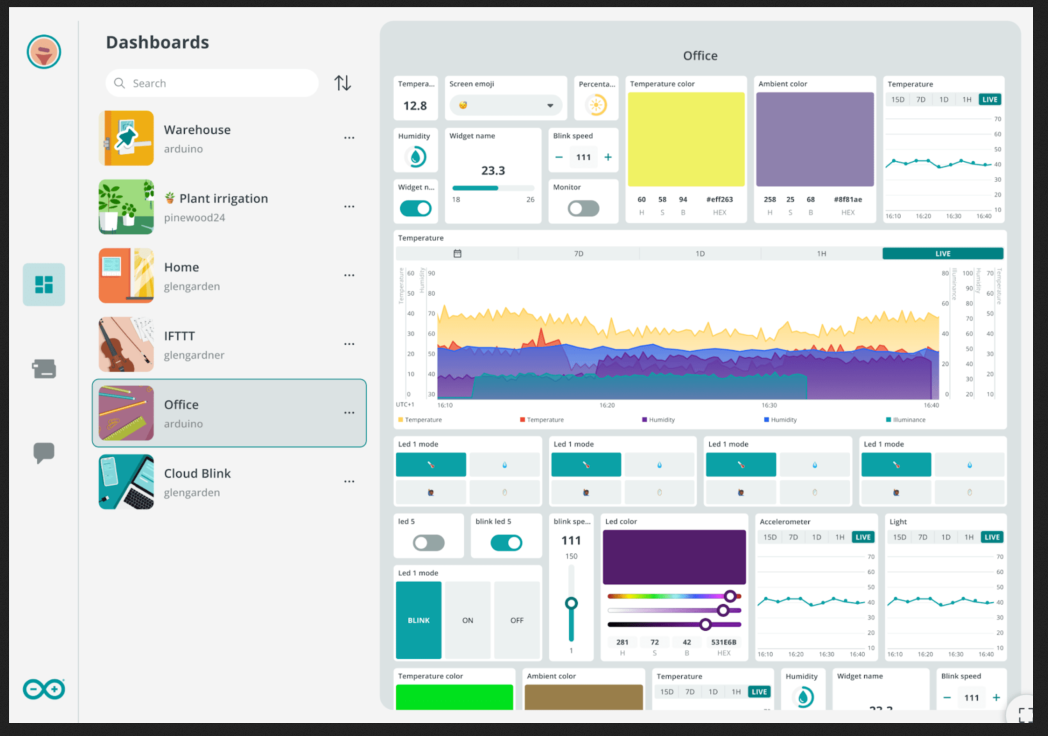The image size is (1048, 736).
Task: Decrease top Blink speed with minus
Action: click(559, 157)
